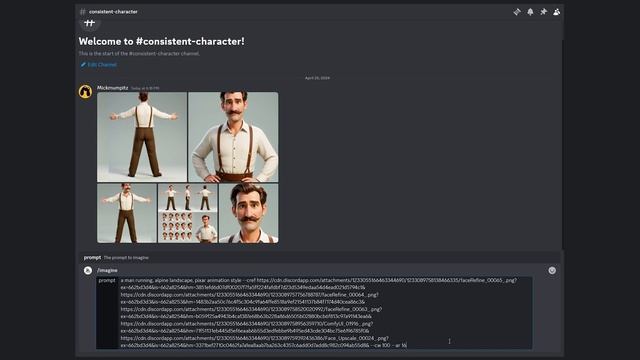Screen dimensions: 640x360
Task: Click the /imagine command label
Action: [x=107, y=270]
